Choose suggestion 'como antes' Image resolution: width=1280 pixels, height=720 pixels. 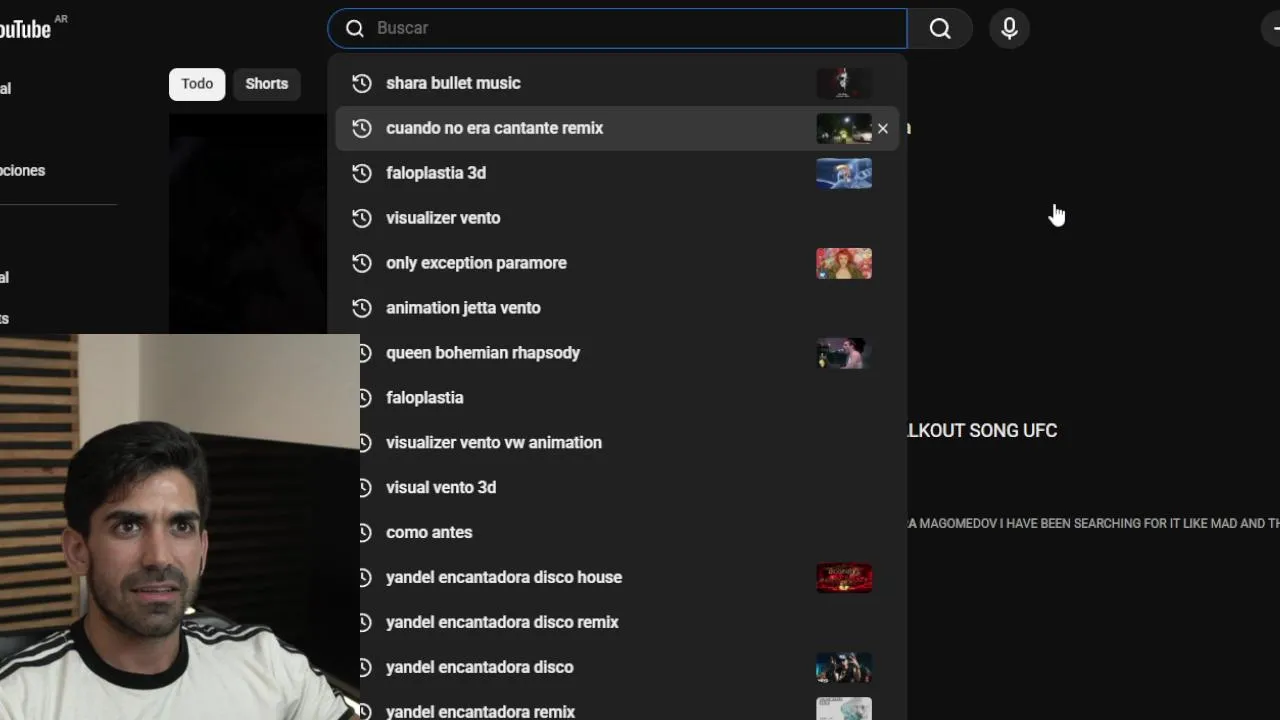click(x=630, y=533)
